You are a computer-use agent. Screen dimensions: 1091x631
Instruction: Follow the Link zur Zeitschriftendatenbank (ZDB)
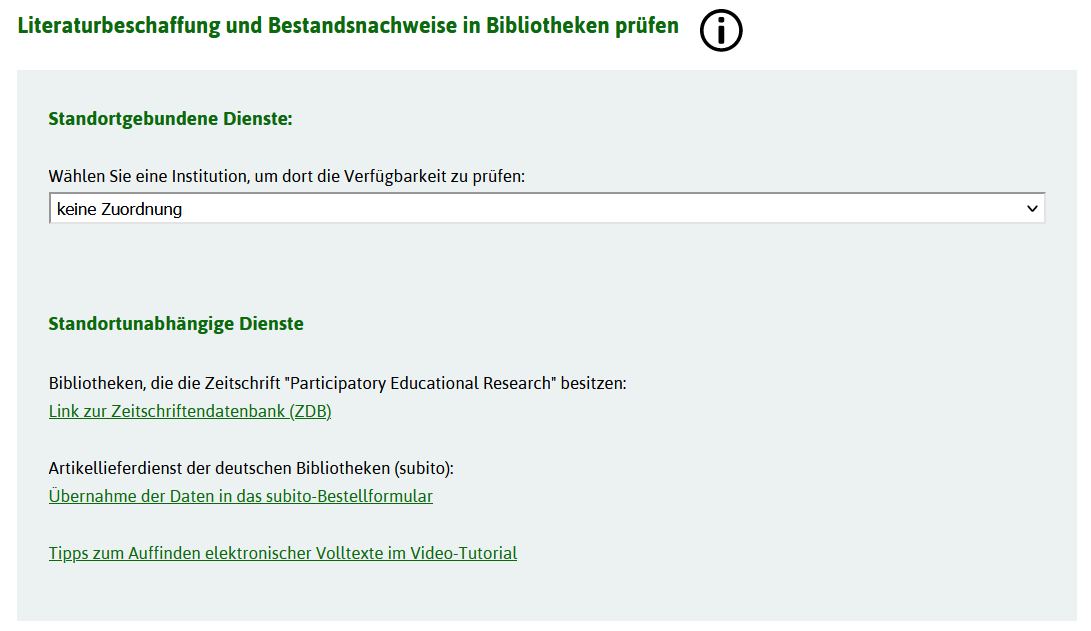190,411
